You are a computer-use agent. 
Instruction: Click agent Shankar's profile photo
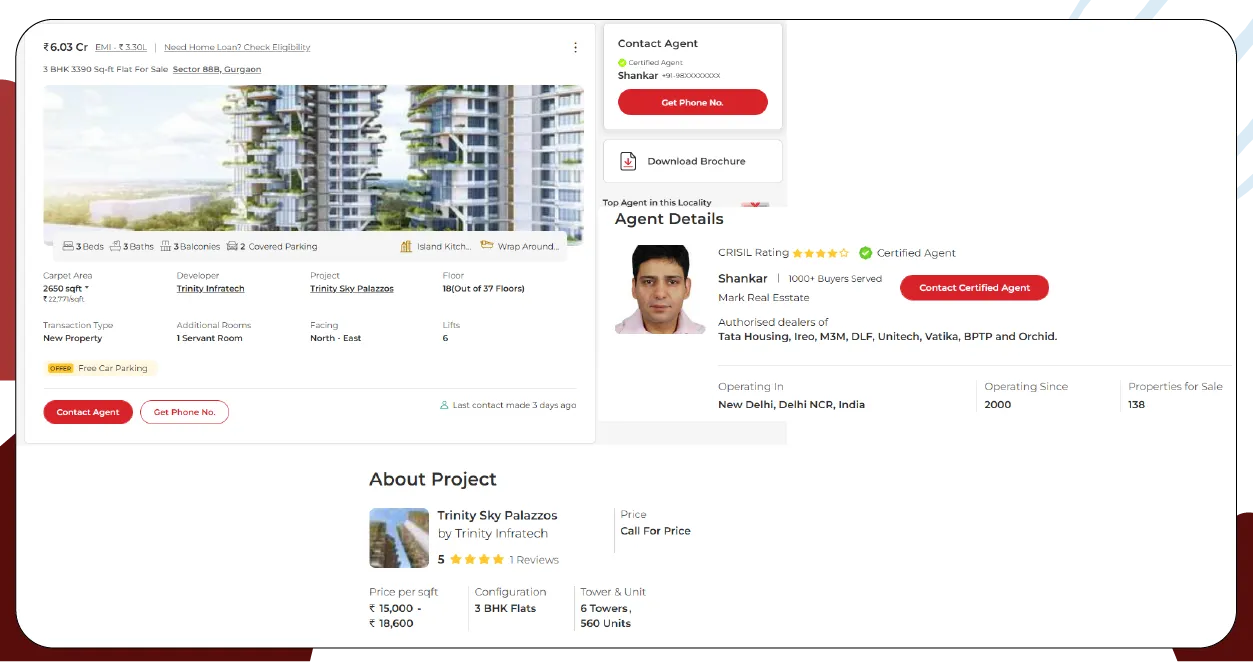coord(660,290)
